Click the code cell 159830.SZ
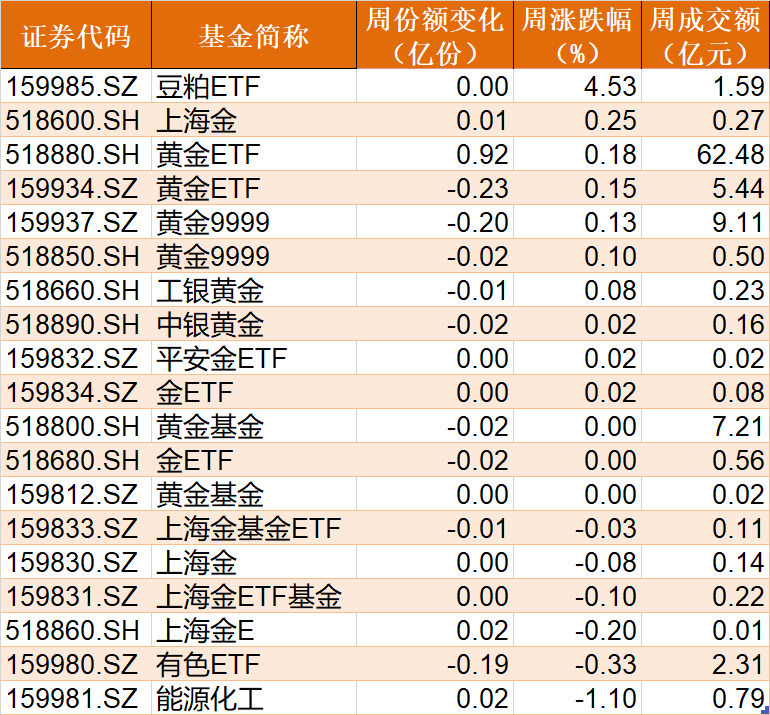Viewport: 770px width, 715px height. (72, 562)
